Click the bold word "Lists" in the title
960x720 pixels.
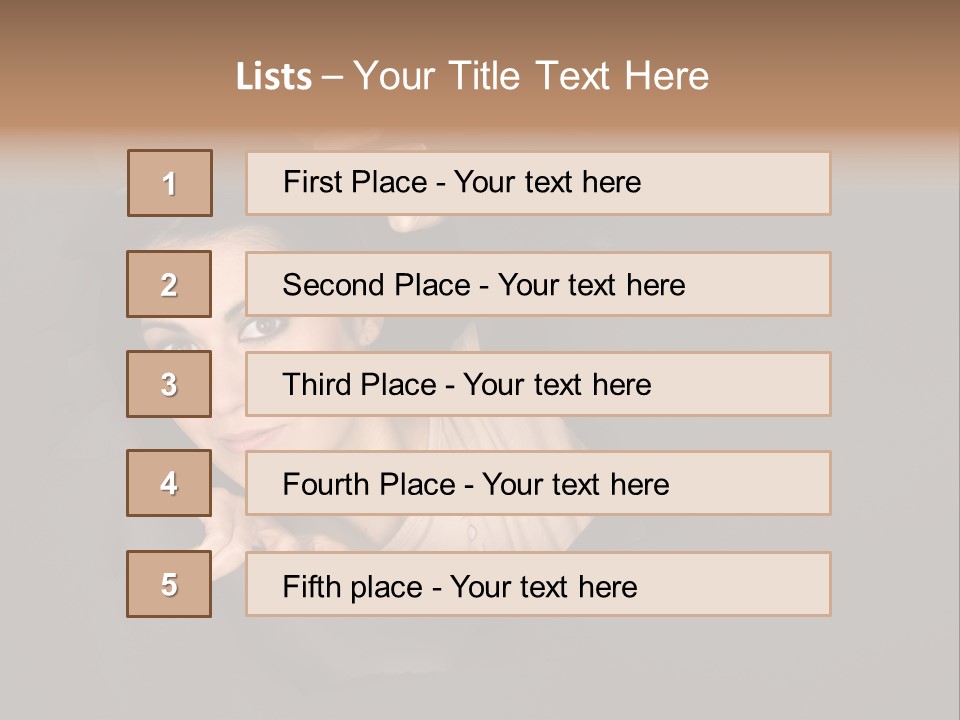click(274, 77)
